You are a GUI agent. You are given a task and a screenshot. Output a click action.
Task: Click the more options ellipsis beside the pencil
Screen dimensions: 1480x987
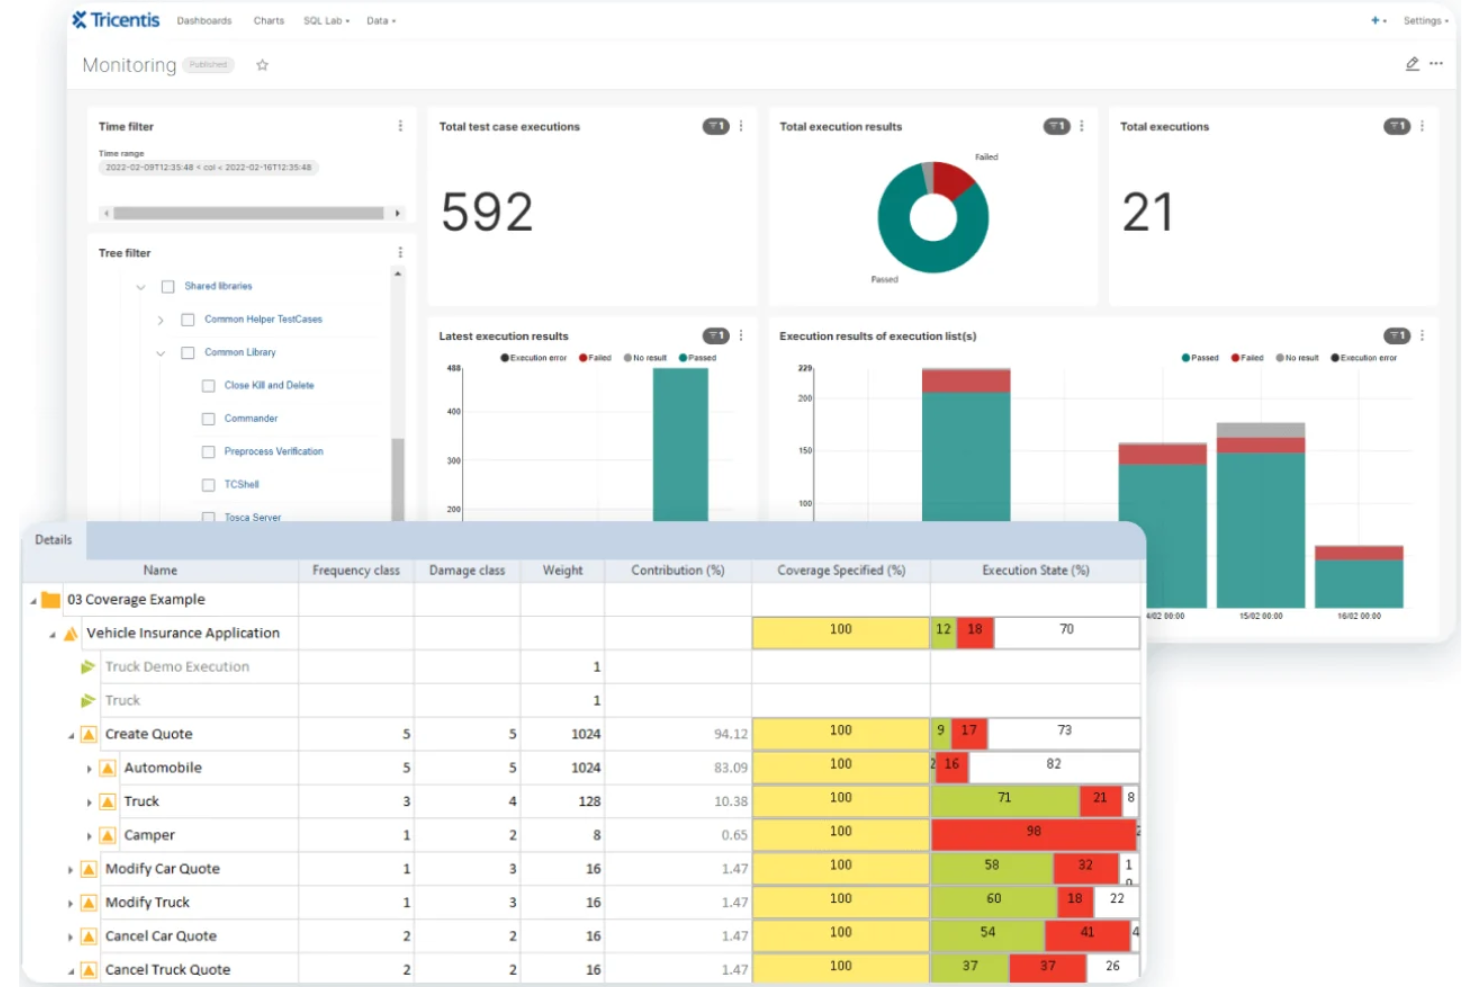pyautogui.click(x=1437, y=64)
